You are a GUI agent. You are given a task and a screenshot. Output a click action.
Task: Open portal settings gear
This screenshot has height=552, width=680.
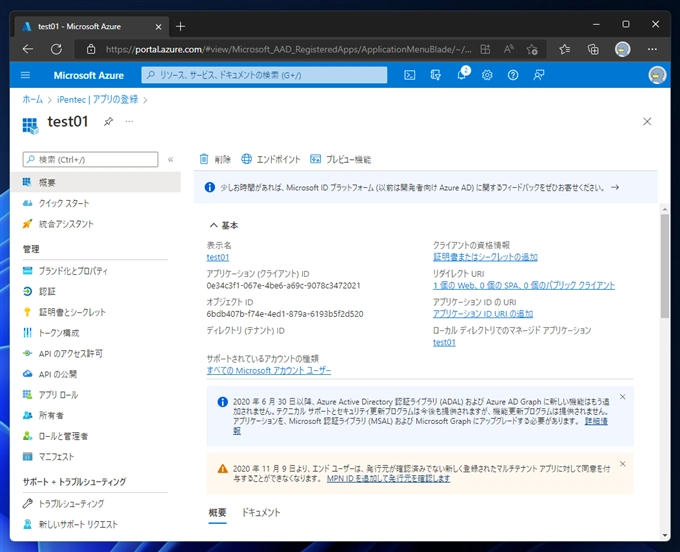point(487,75)
